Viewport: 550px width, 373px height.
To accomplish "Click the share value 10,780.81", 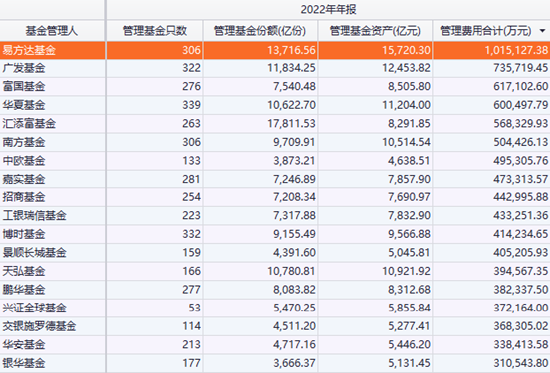I will coord(291,271).
